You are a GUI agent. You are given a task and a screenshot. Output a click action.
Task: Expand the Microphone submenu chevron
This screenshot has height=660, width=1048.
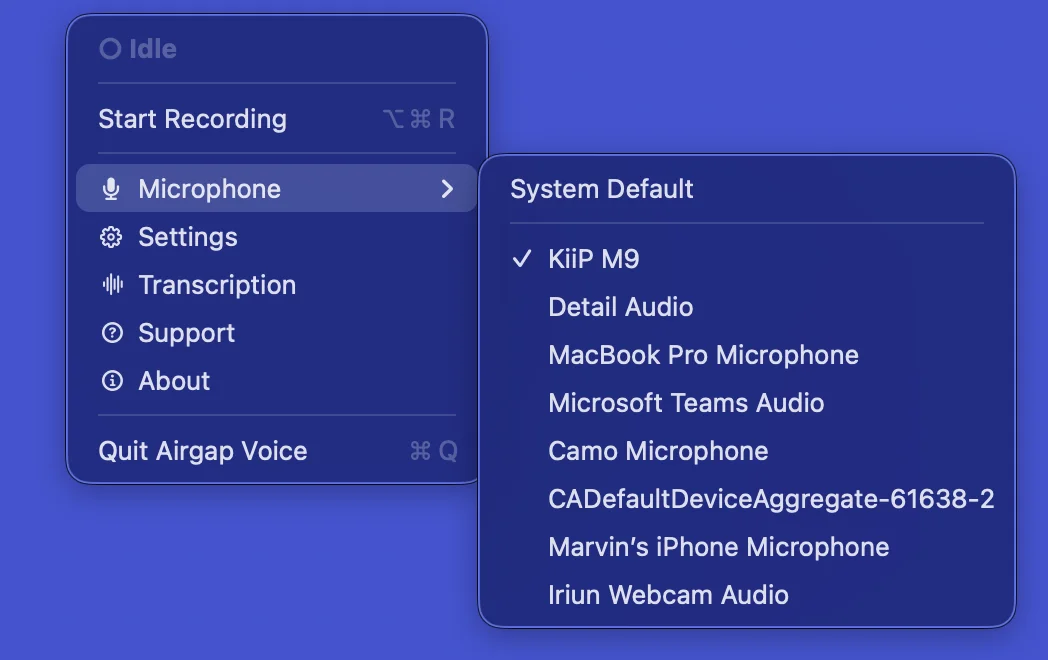coord(447,188)
